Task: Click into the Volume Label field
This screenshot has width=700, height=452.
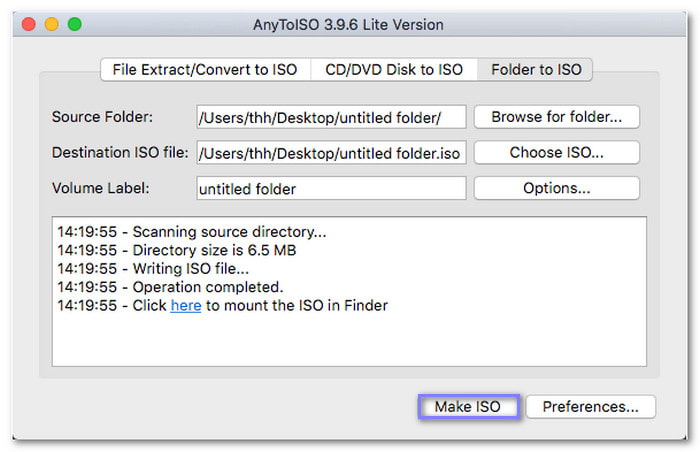Action: pyautogui.click(x=331, y=188)
